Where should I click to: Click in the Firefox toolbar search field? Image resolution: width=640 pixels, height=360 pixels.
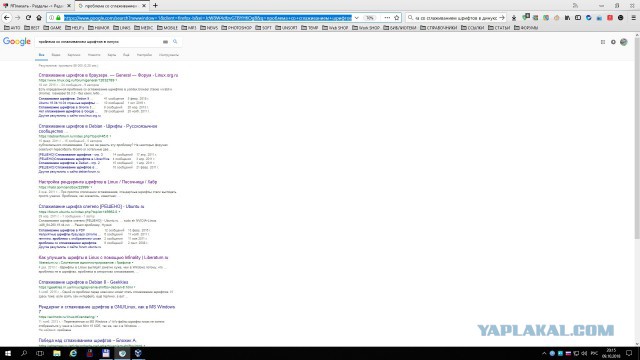pyautogui.click(x=456, y=18)
